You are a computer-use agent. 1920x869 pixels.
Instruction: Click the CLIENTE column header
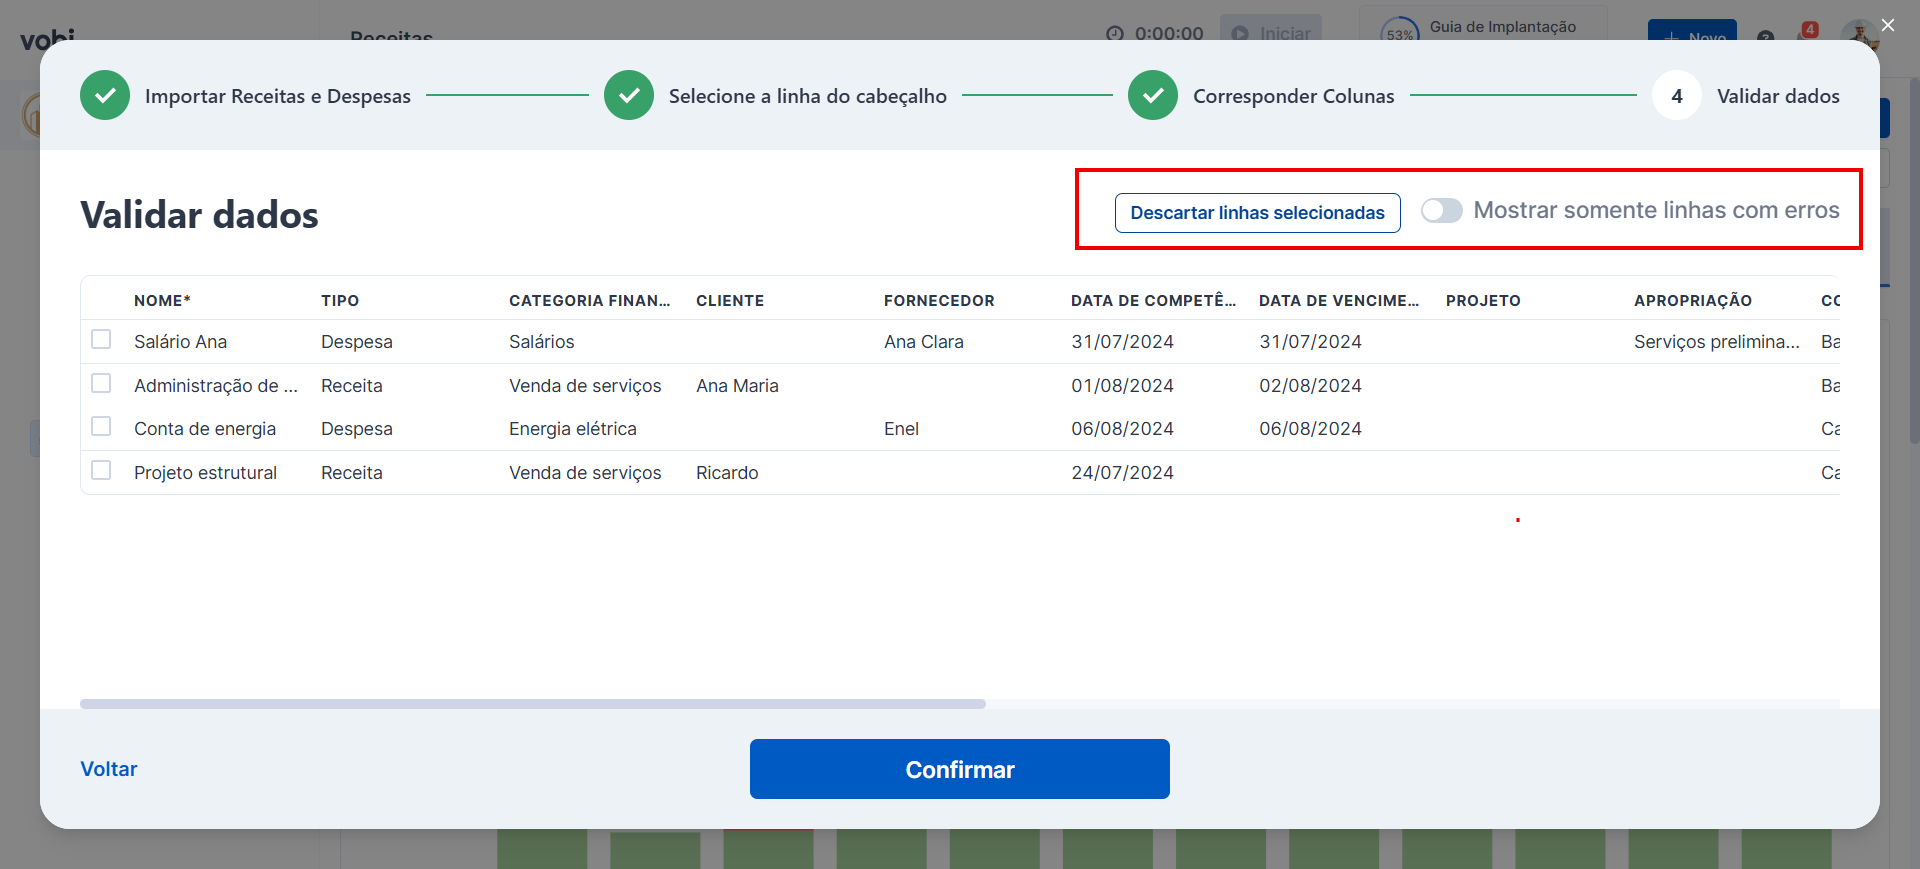pos(730,300)
